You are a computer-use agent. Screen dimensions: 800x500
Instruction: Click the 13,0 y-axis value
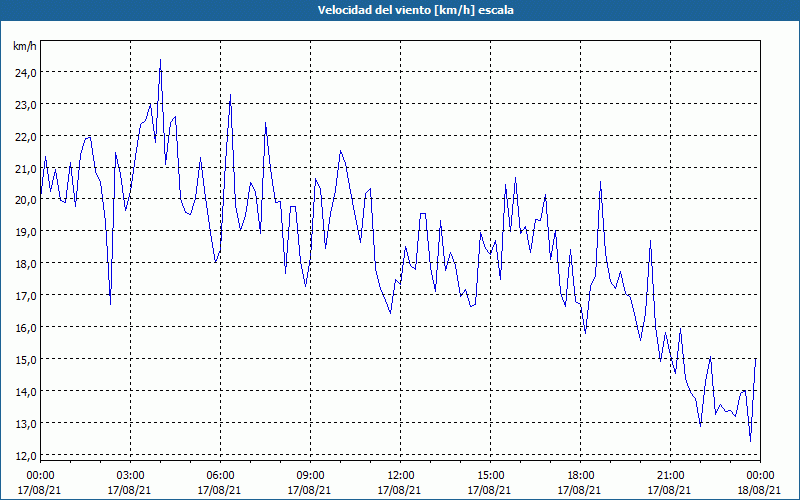coord(26,423)
